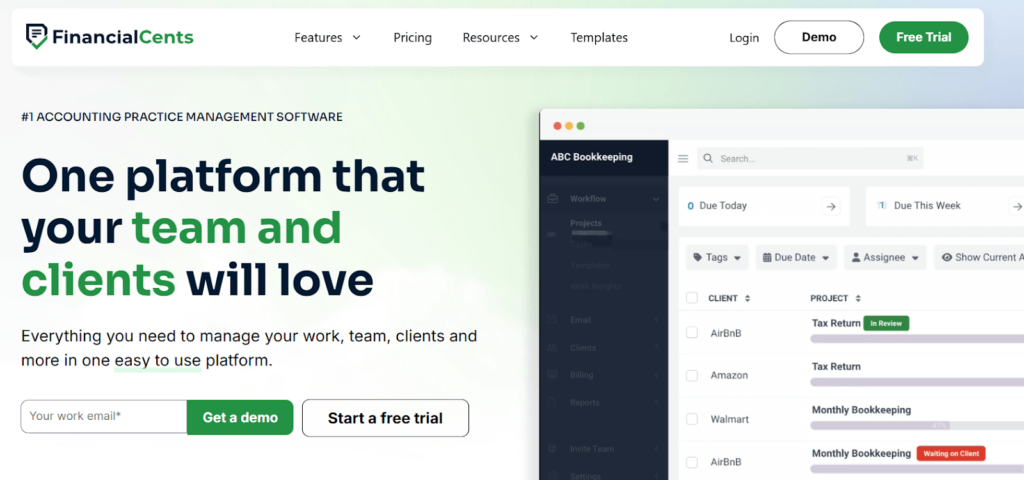Click the hamburger menu icon beside search

click(x=683, y=158)
